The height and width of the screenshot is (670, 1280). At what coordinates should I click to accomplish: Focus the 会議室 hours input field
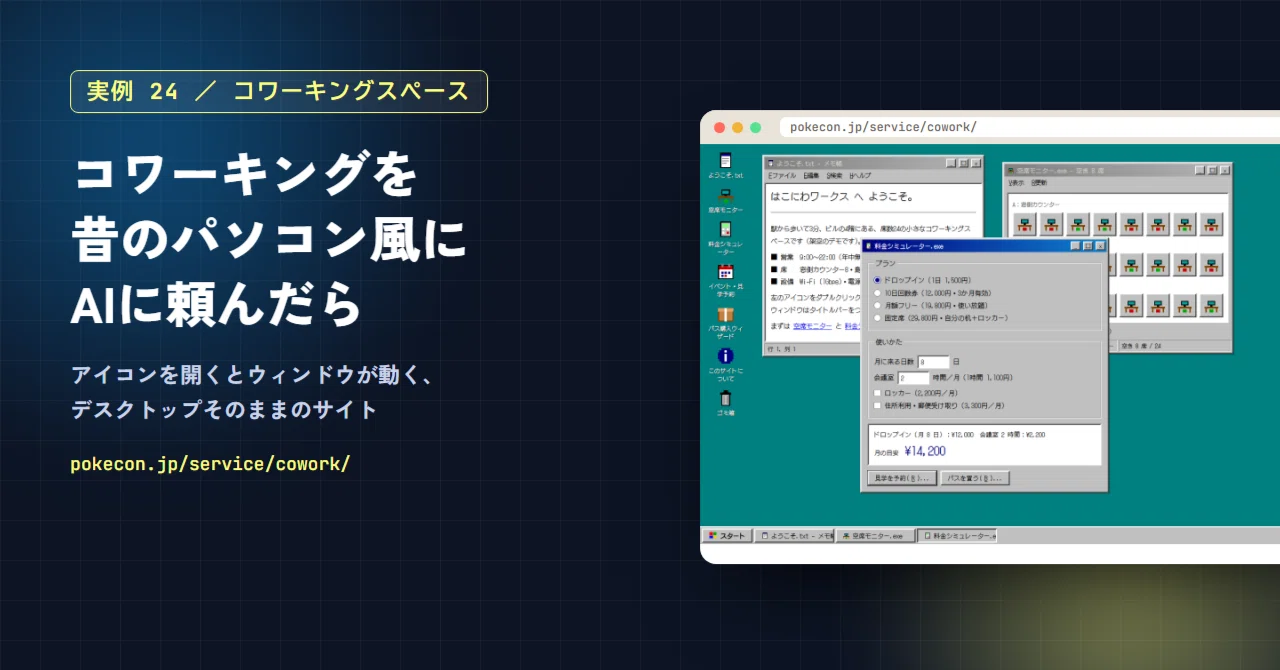coord(914,379)
